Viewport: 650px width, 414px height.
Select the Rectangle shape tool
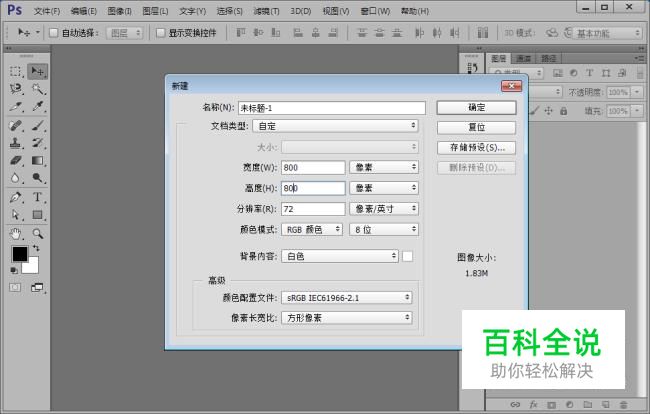(x=37, y=215)
